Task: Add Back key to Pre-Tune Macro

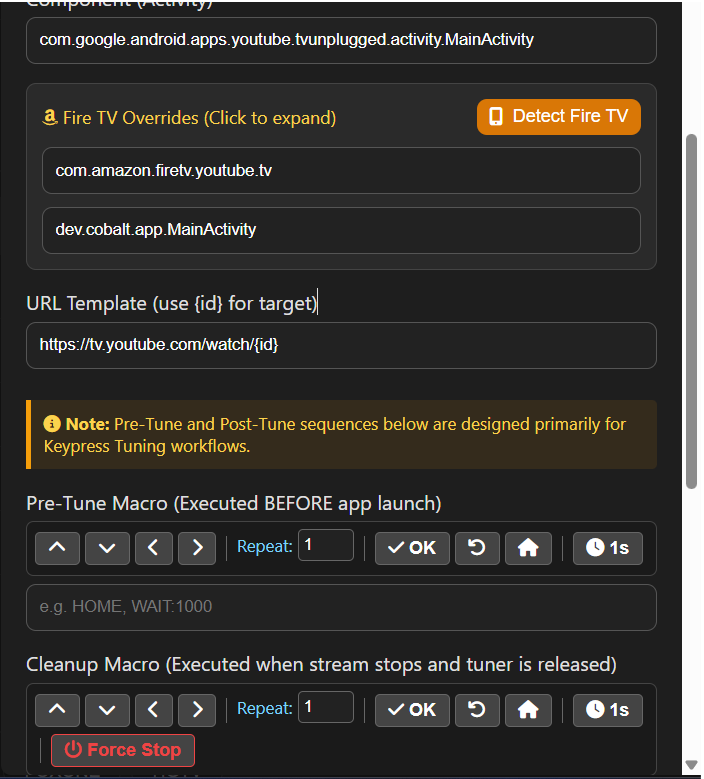Action: click(x=477, y=548)
